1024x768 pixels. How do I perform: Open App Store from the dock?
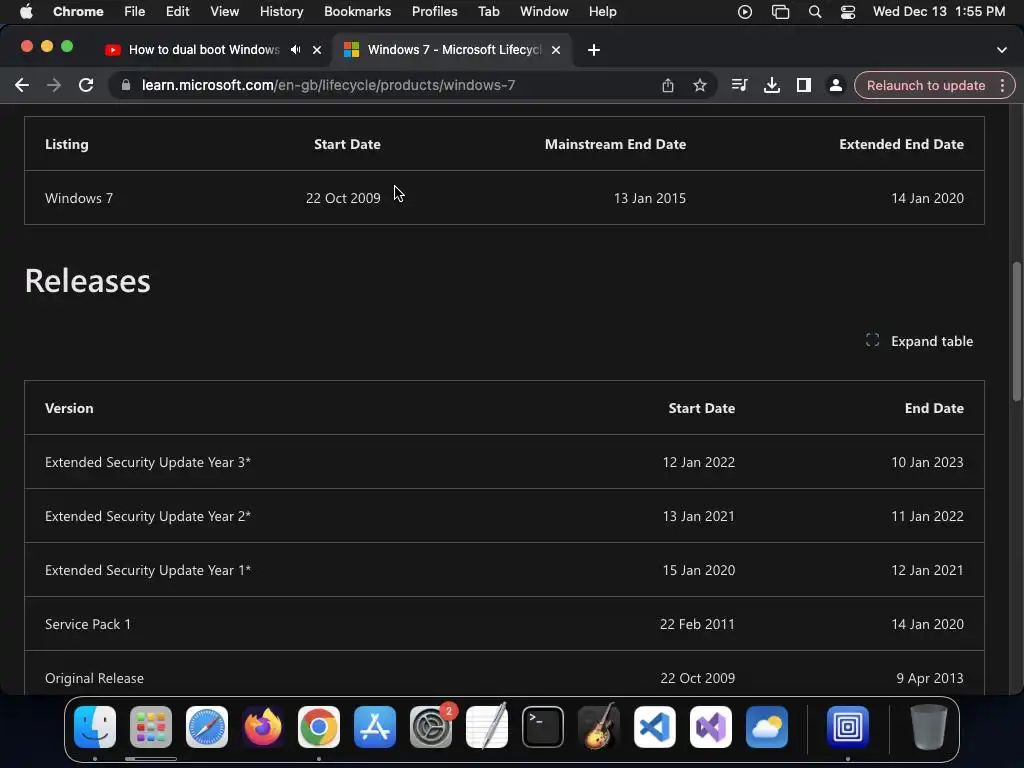(375, 726)
